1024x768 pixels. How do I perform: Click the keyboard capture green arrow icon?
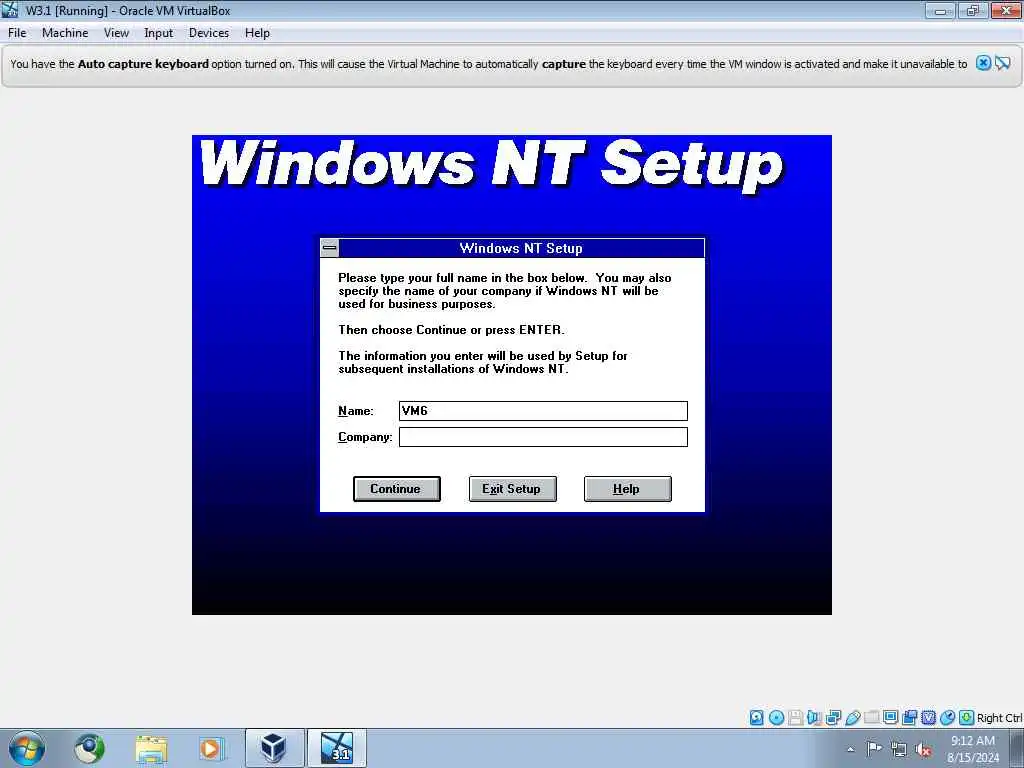pos(967,718)
